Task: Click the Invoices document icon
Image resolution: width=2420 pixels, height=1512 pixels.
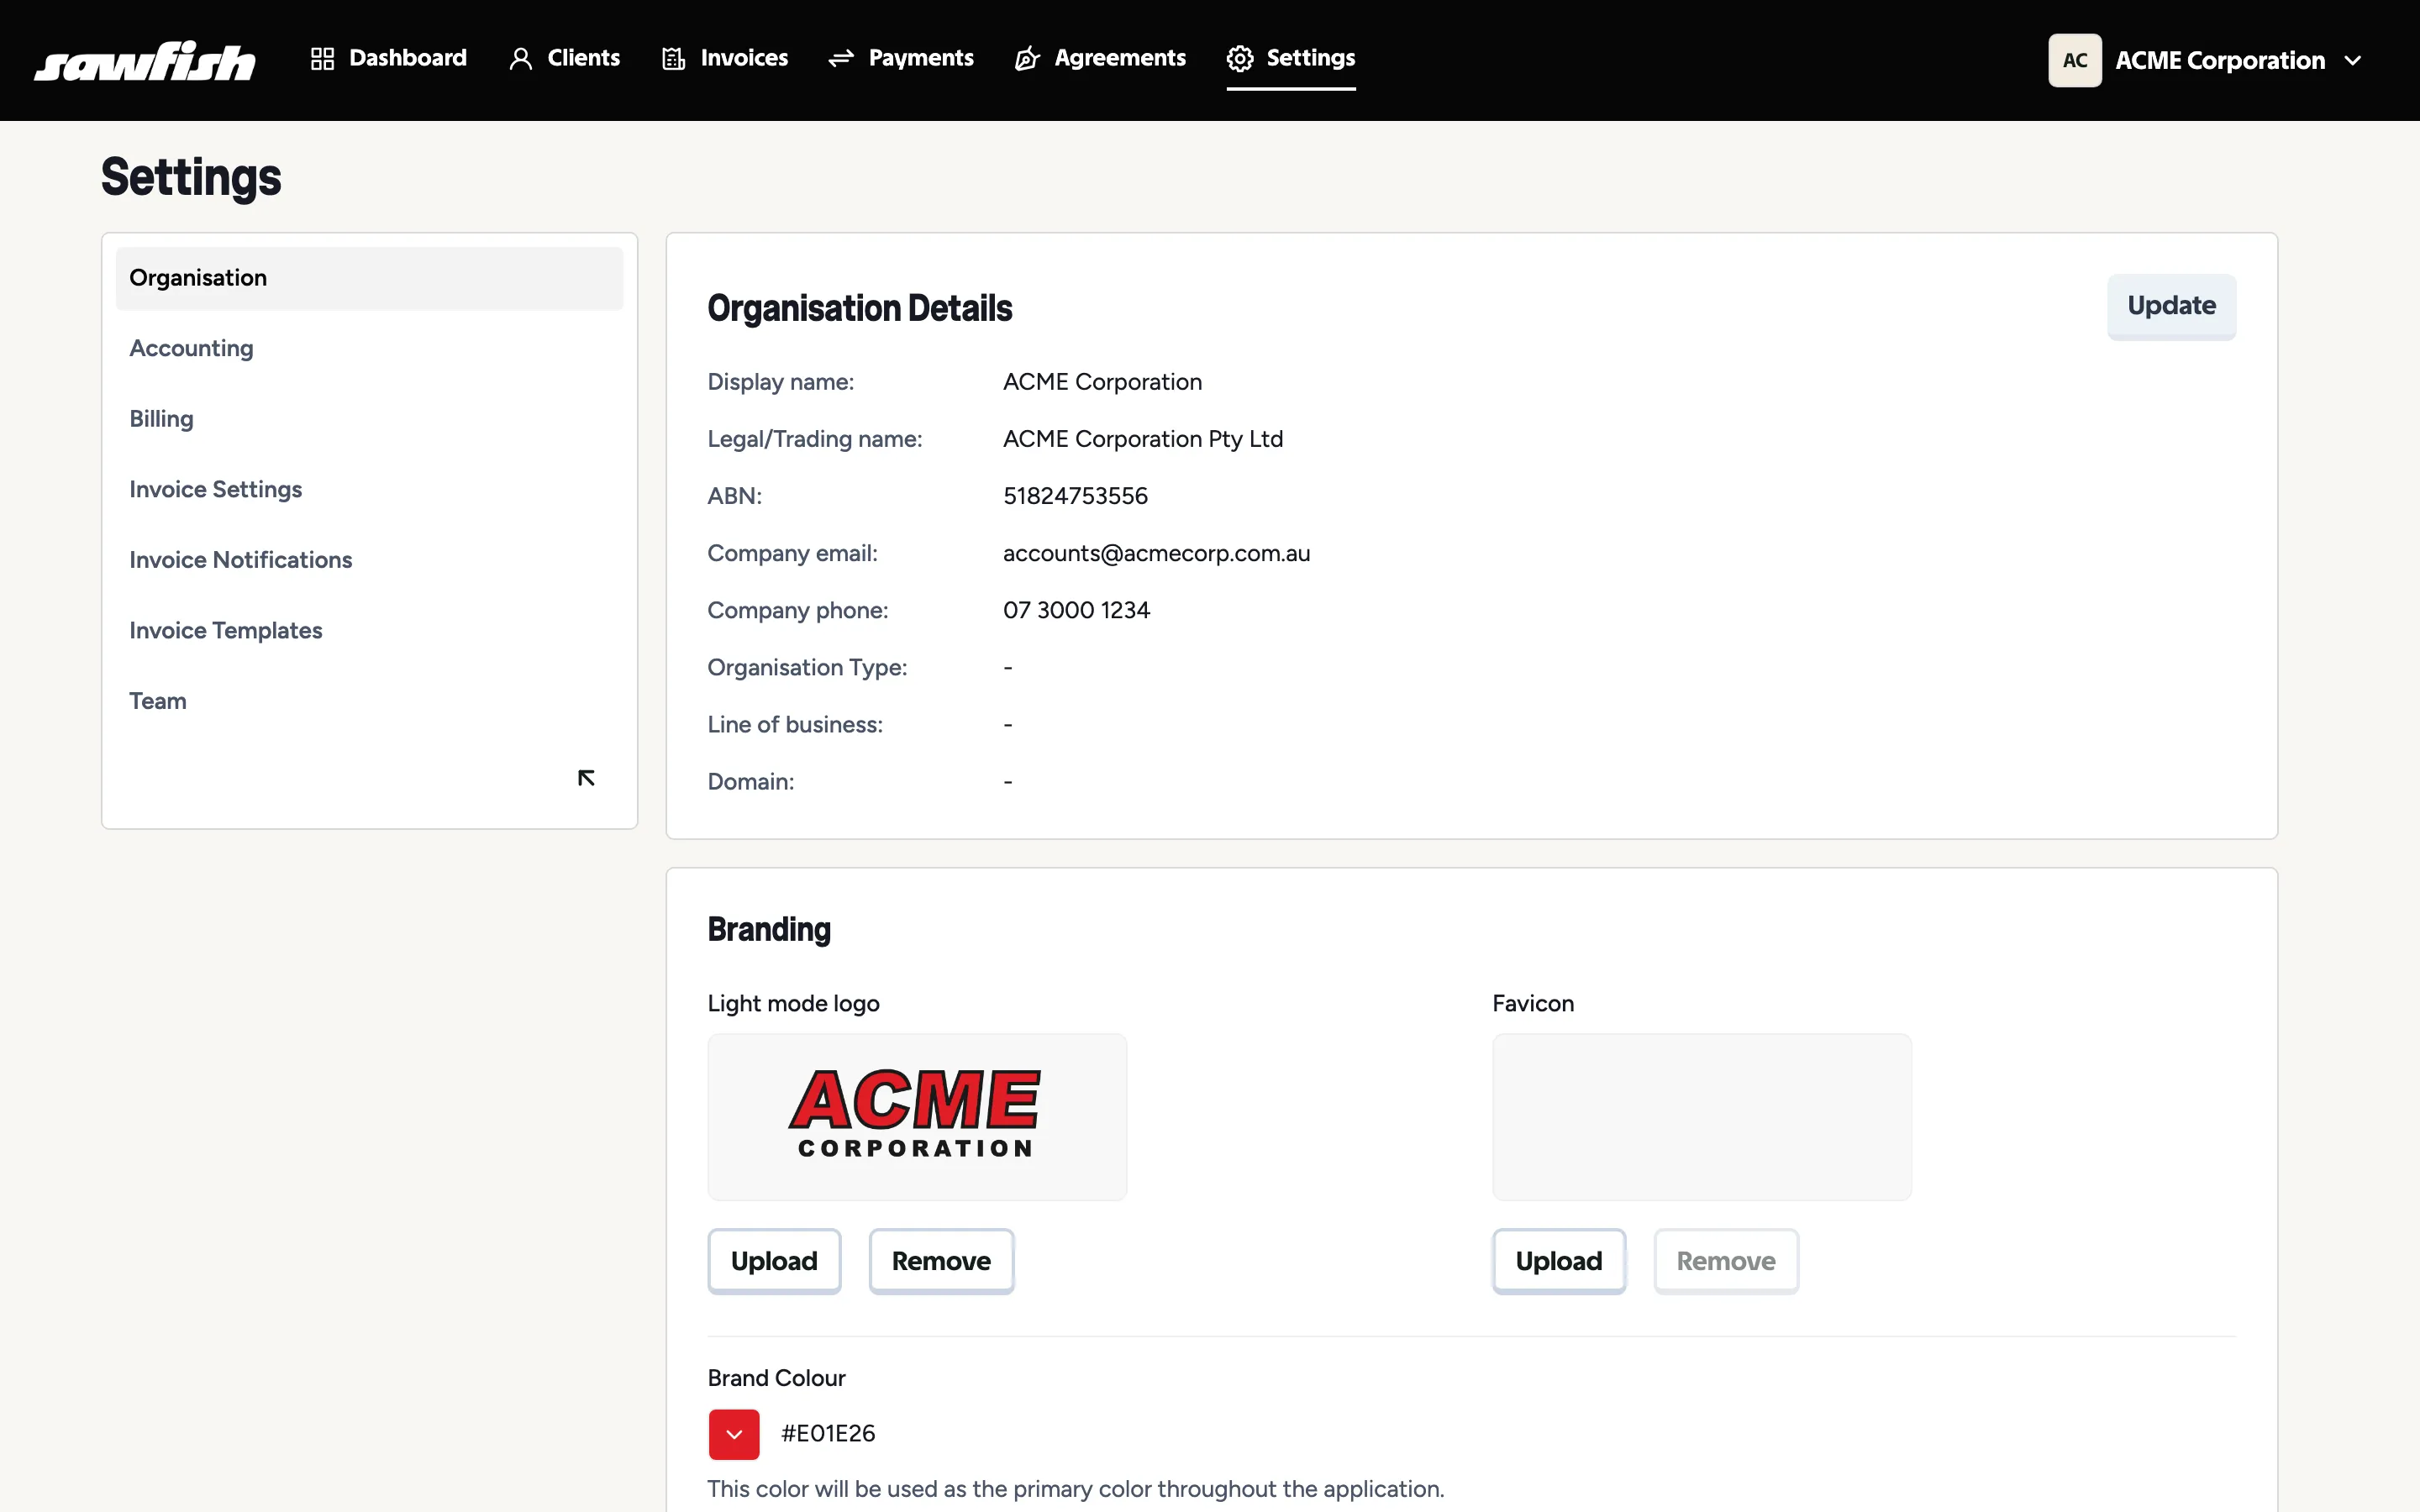Action: (673, 59)
